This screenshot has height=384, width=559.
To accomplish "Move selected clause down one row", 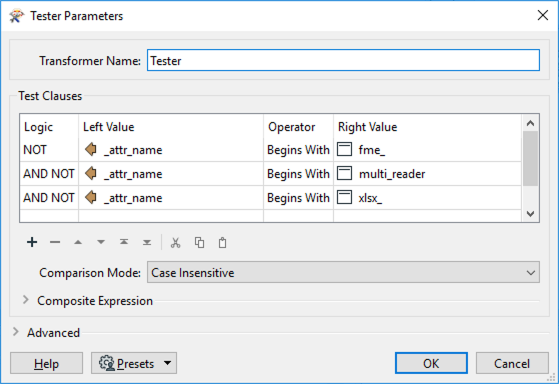I will click(101, 242).
